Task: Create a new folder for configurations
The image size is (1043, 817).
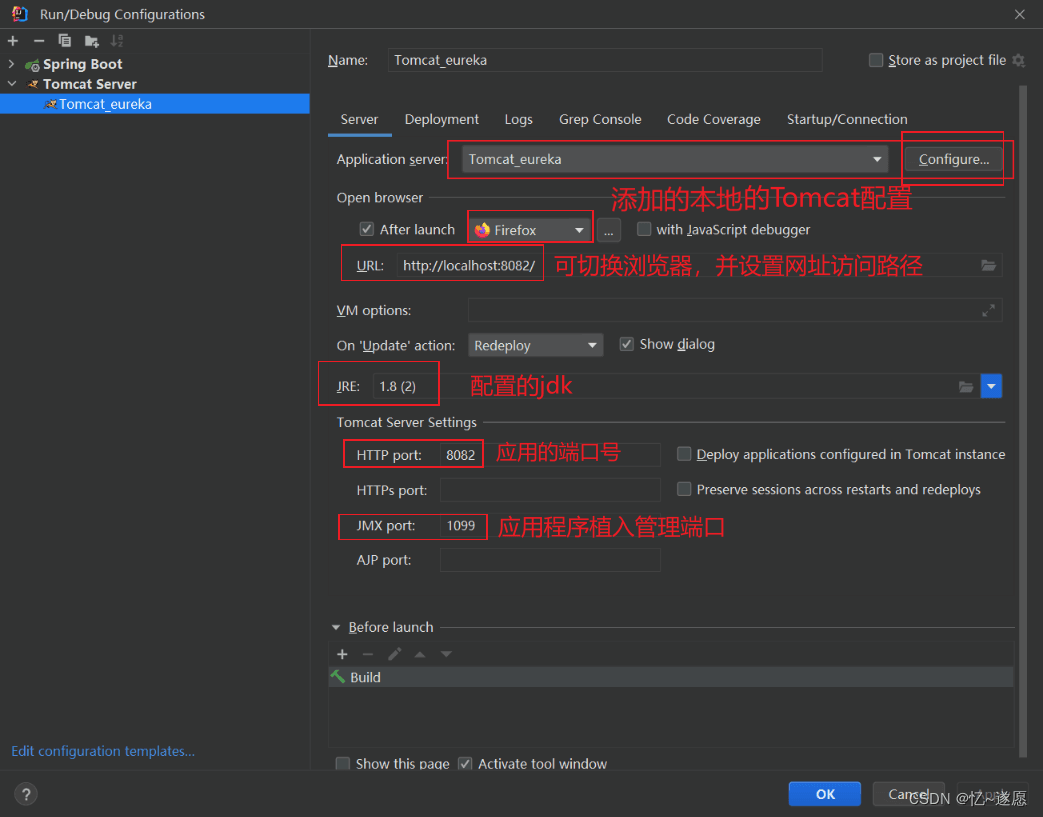Action: click(92, 41)
